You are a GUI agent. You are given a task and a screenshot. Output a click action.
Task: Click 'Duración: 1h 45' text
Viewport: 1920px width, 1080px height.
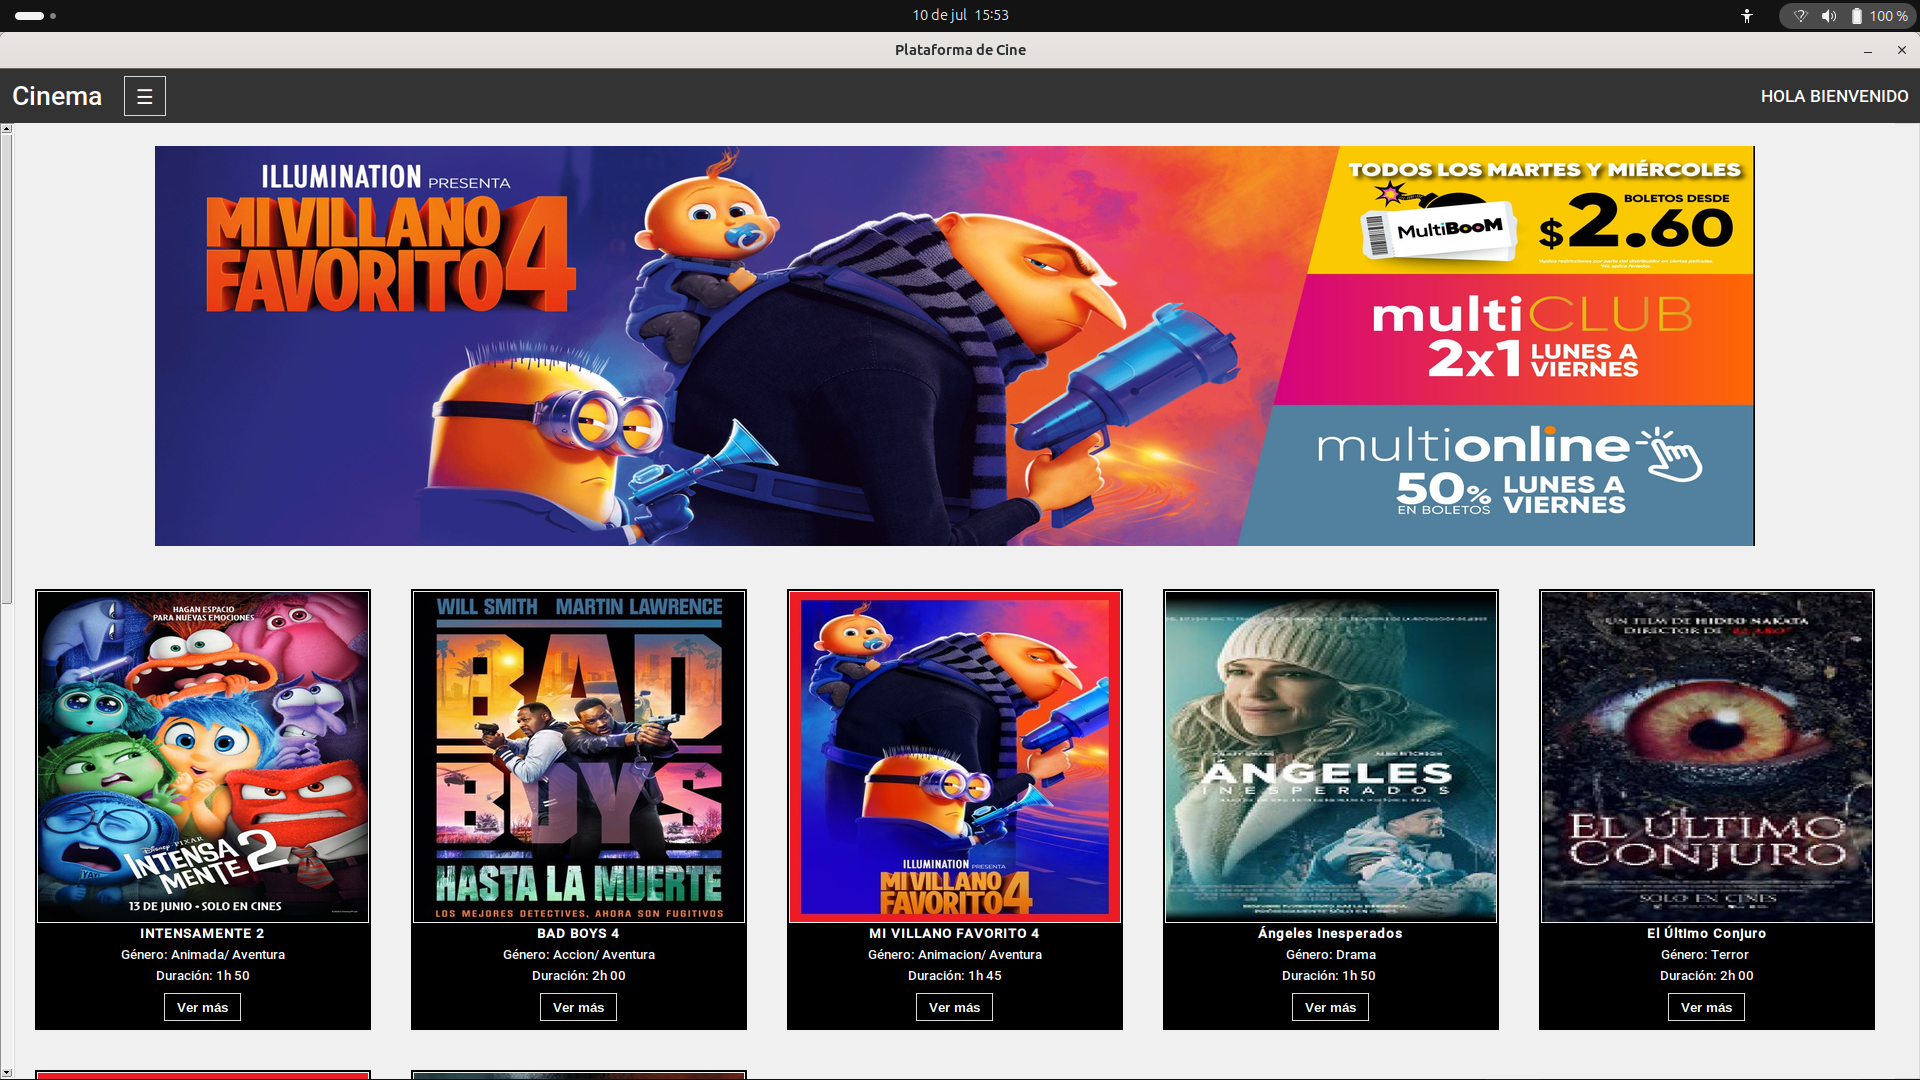click(x=954, y=976)
